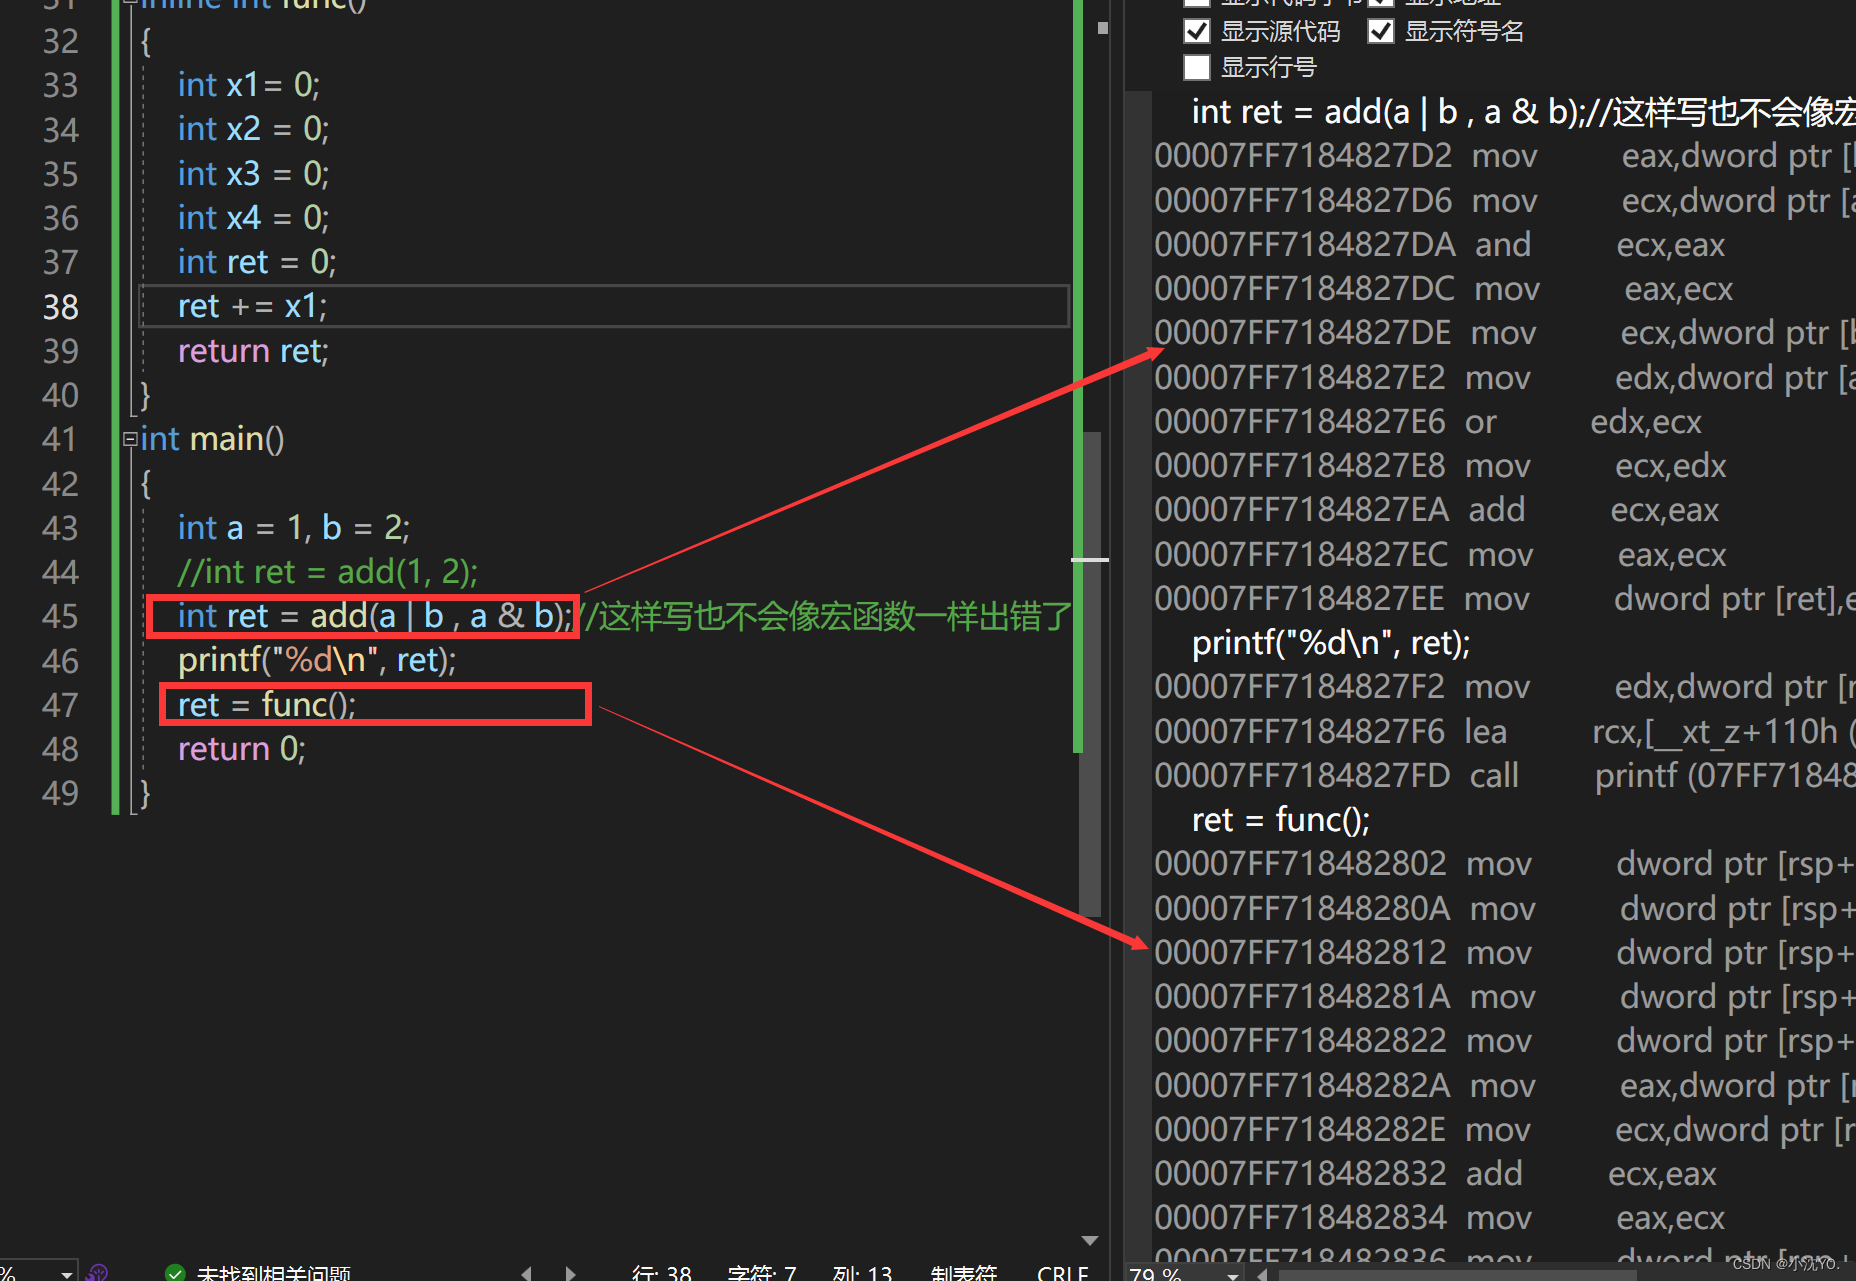1856x1281 pixels.
Task: Collapse the int main() function block
Action: click(x=130, y=439)
